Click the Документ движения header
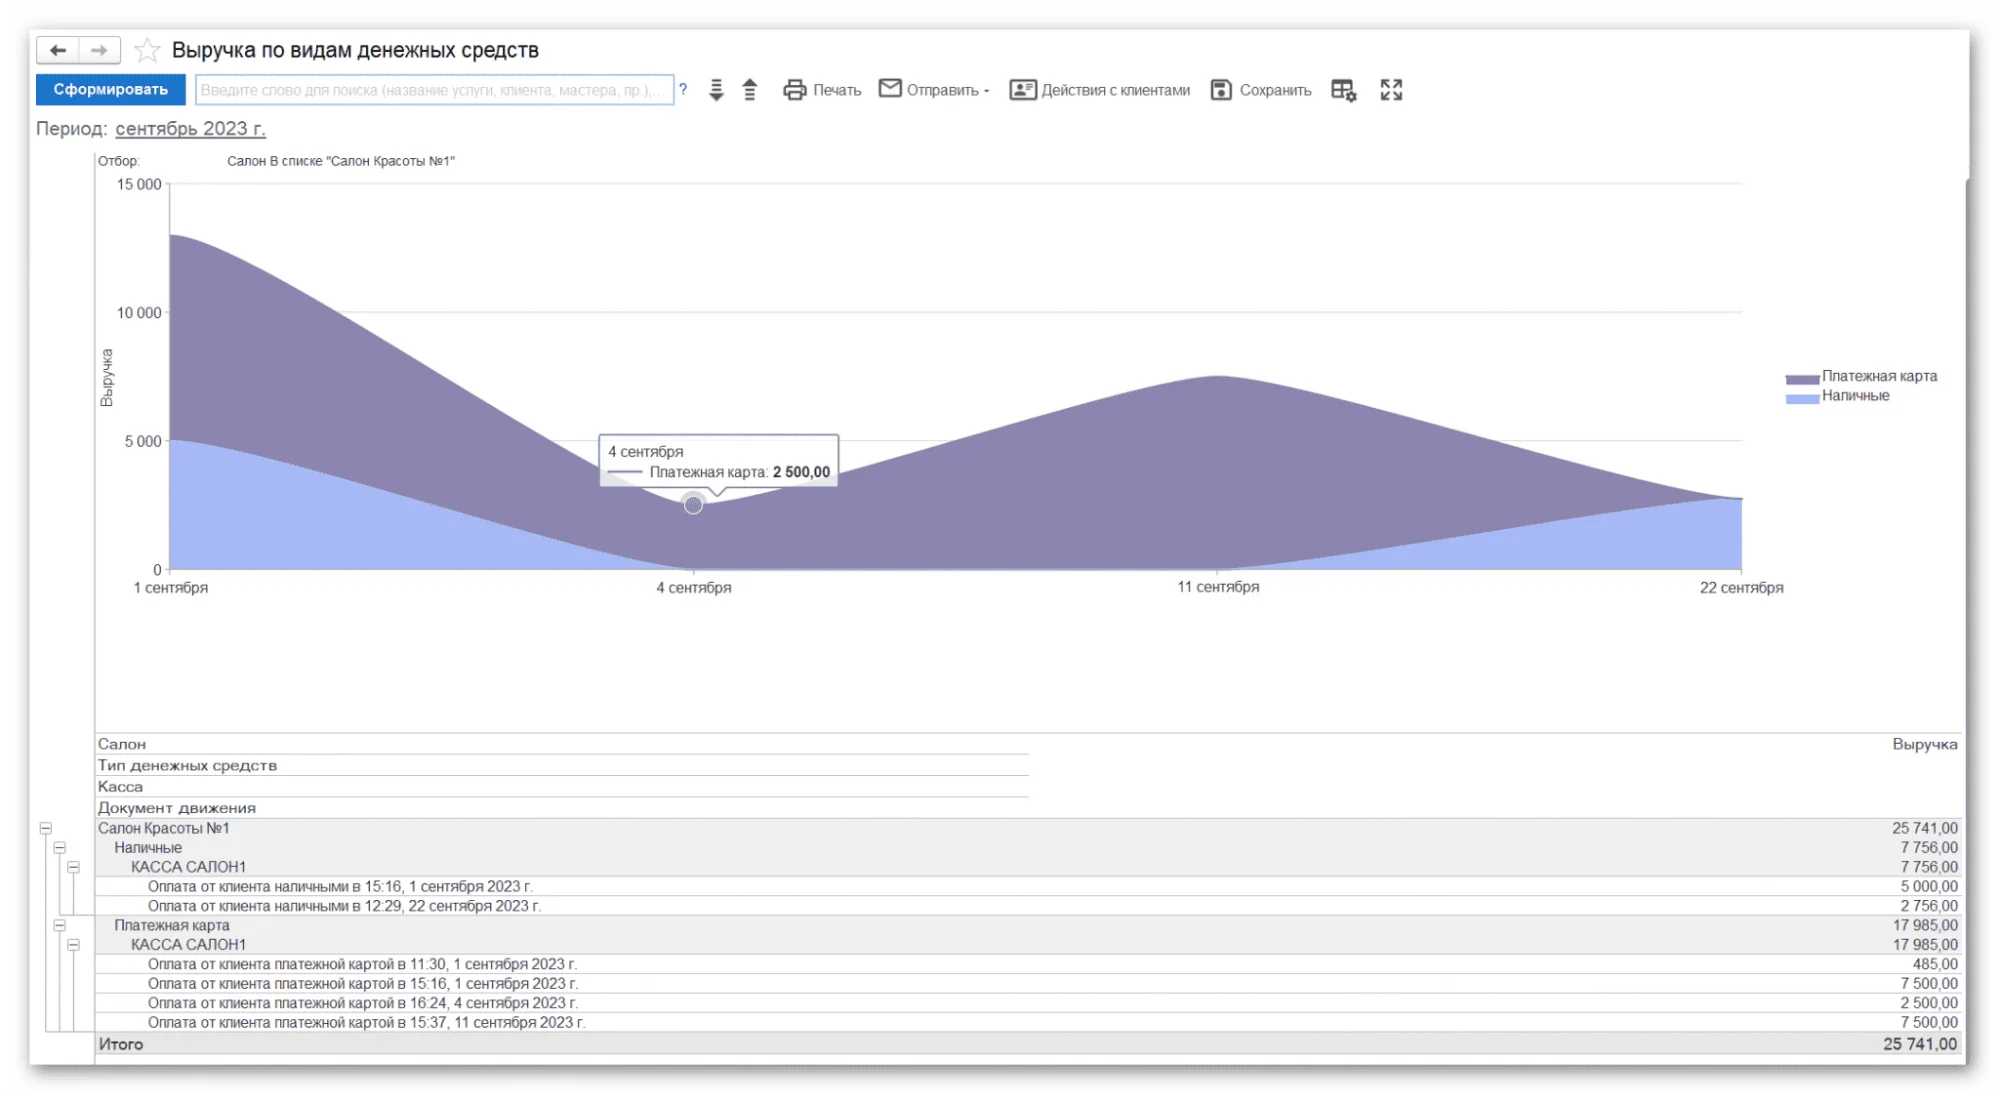This screenshot has width=1999, height=1095. [177, 808]
